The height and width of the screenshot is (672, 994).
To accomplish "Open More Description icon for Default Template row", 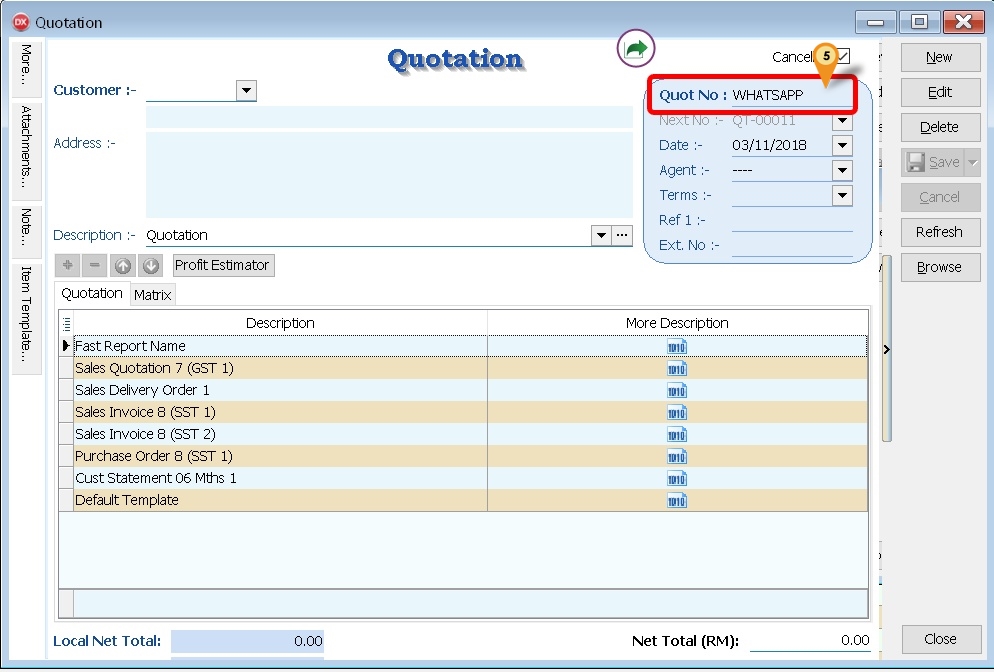I will [677, 501].
